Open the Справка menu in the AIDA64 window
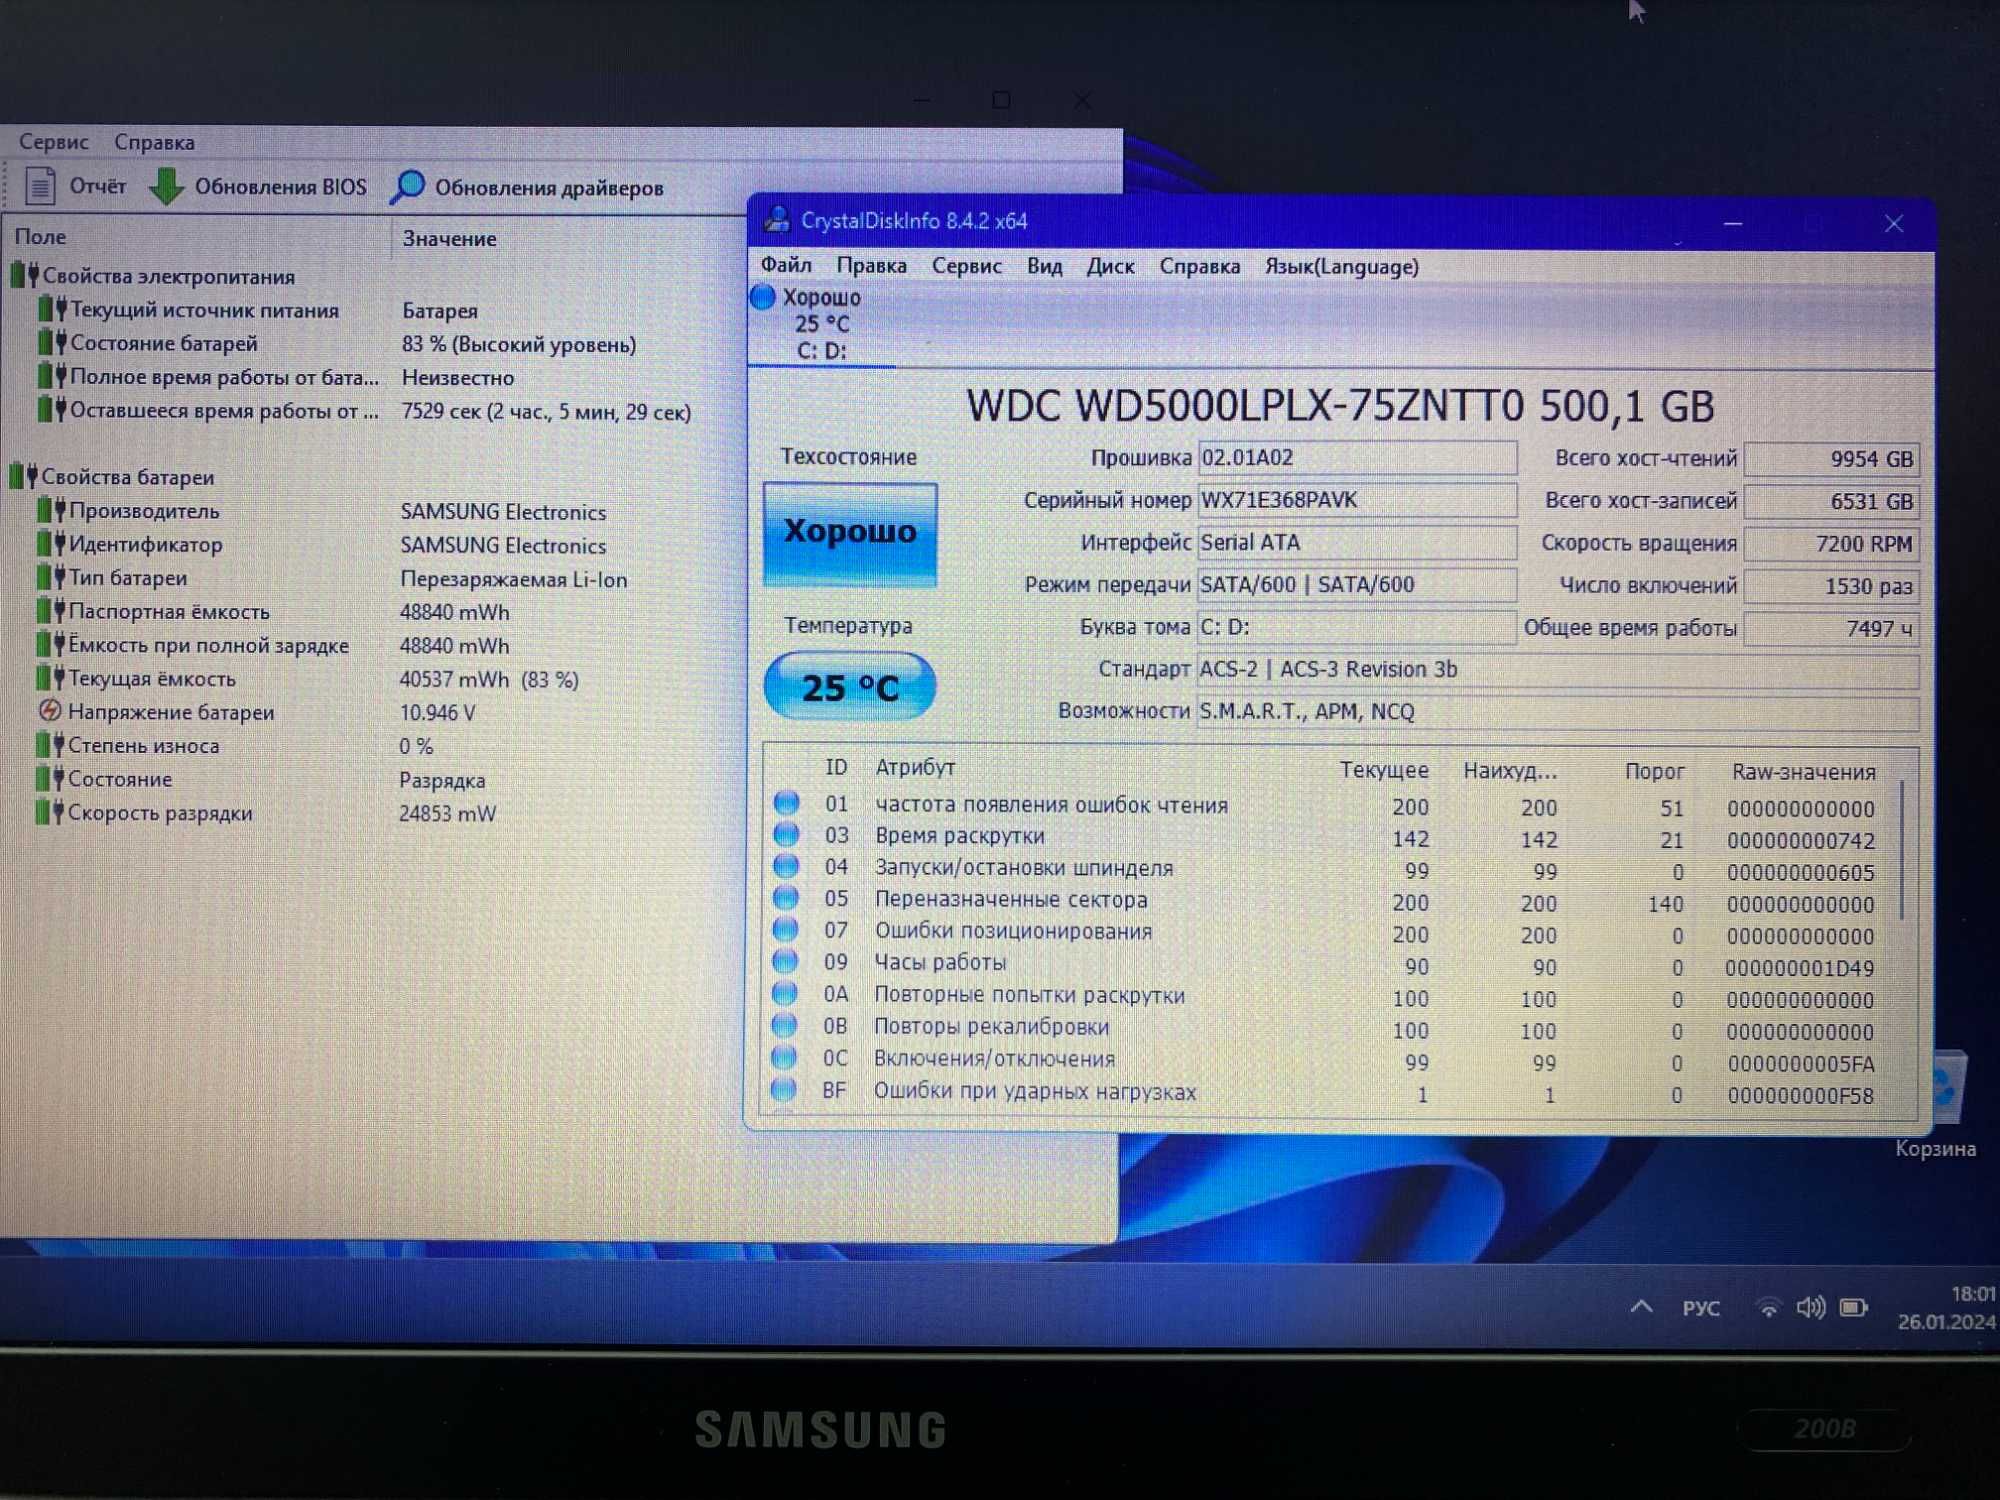The height and width of the screenshot is (1500, 2000). [154, 142]
